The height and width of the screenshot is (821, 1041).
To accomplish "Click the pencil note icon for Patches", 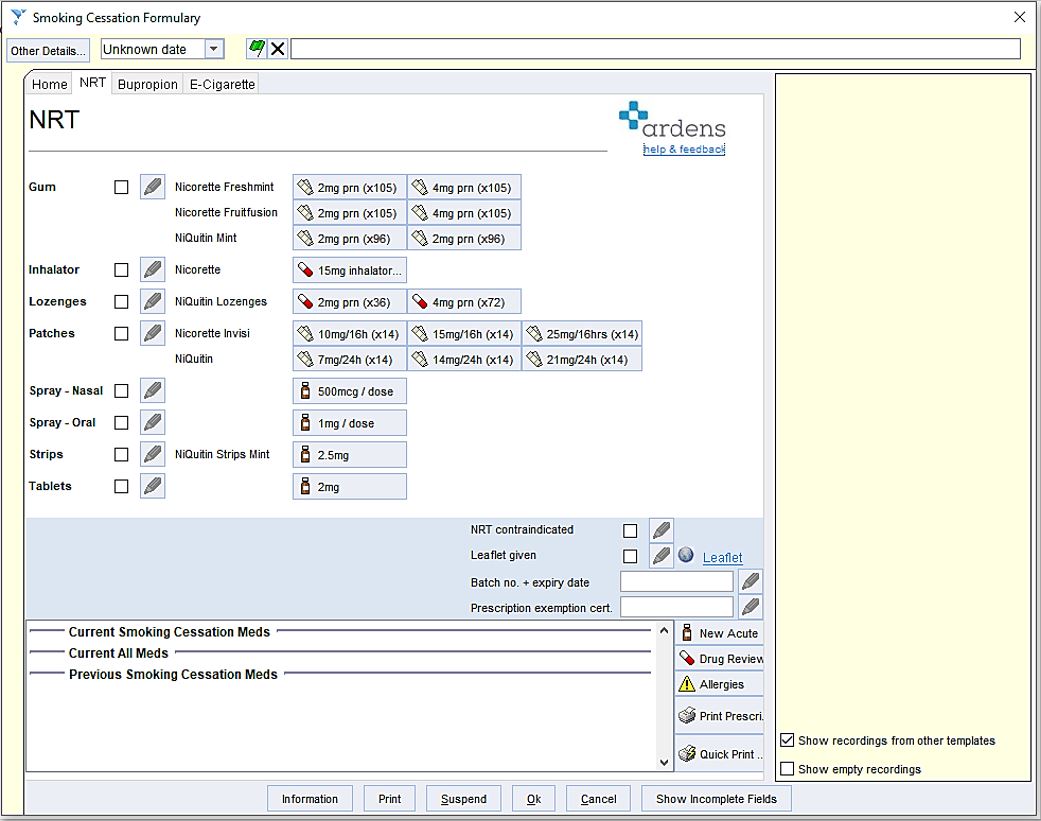I will [x=153, y=334].
